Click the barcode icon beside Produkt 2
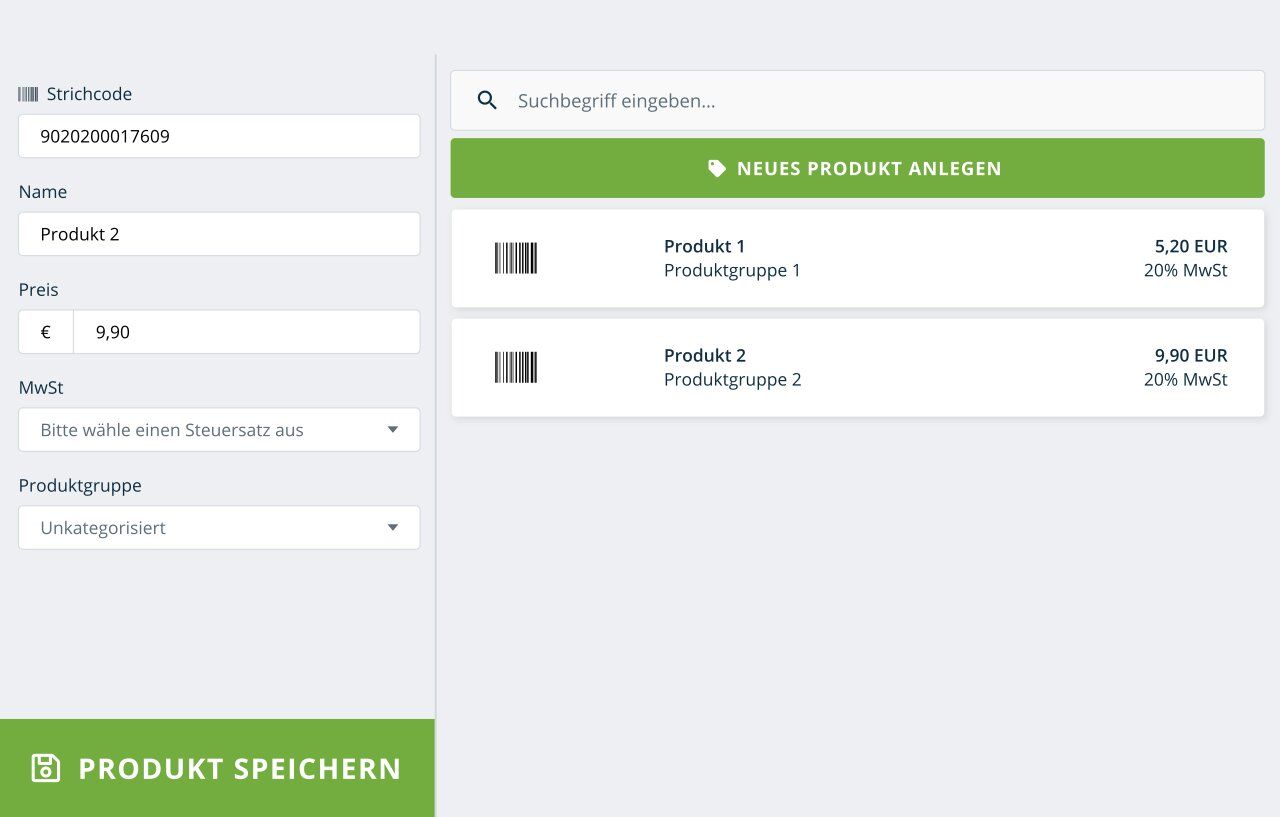 (516, 367)
